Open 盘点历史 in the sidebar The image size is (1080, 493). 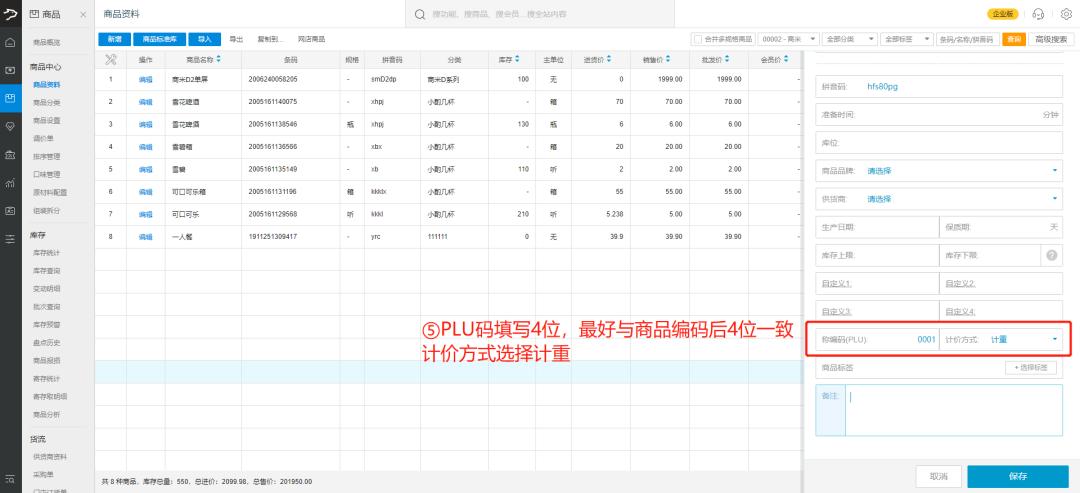coord(47,342)
